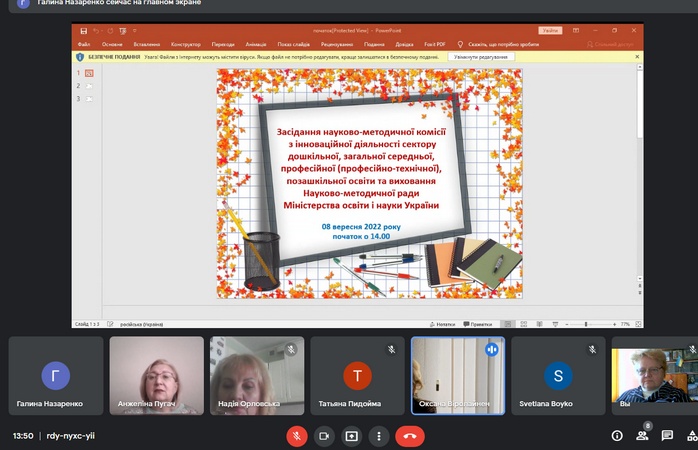Show the participants list icon
The height and width of the screenshot is (450, 698).
[642, 436]
